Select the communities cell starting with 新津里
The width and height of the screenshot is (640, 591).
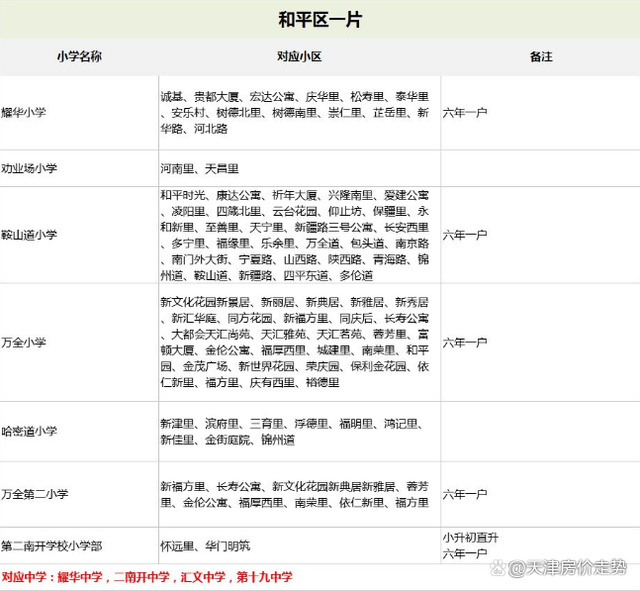pyautogui.click(x=299, y=432)
